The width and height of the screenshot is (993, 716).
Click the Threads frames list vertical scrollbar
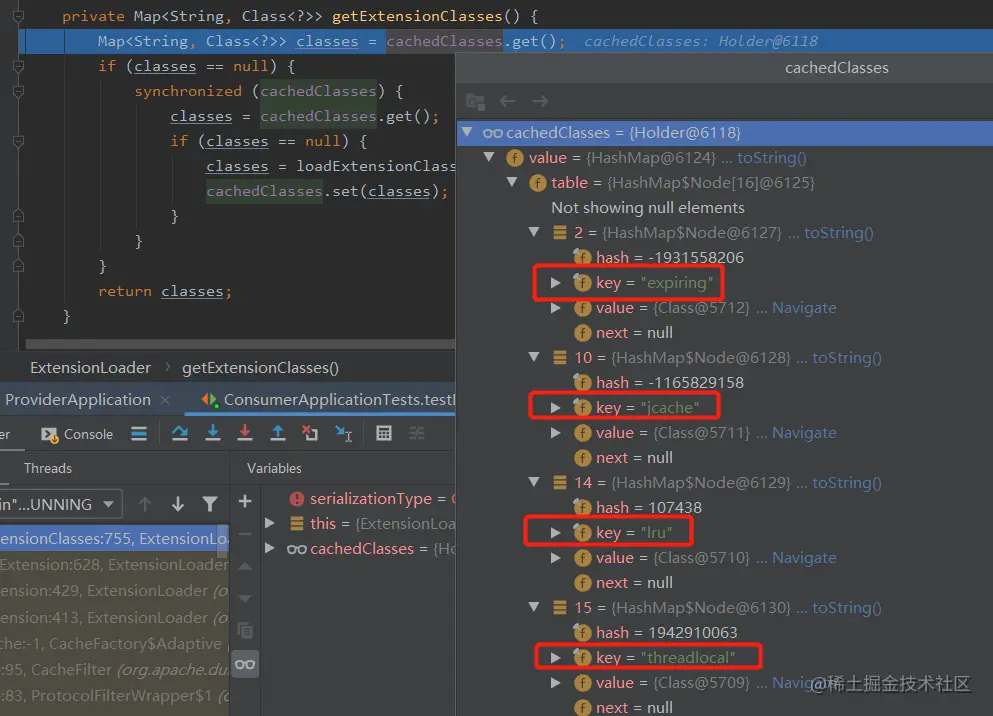223,542
